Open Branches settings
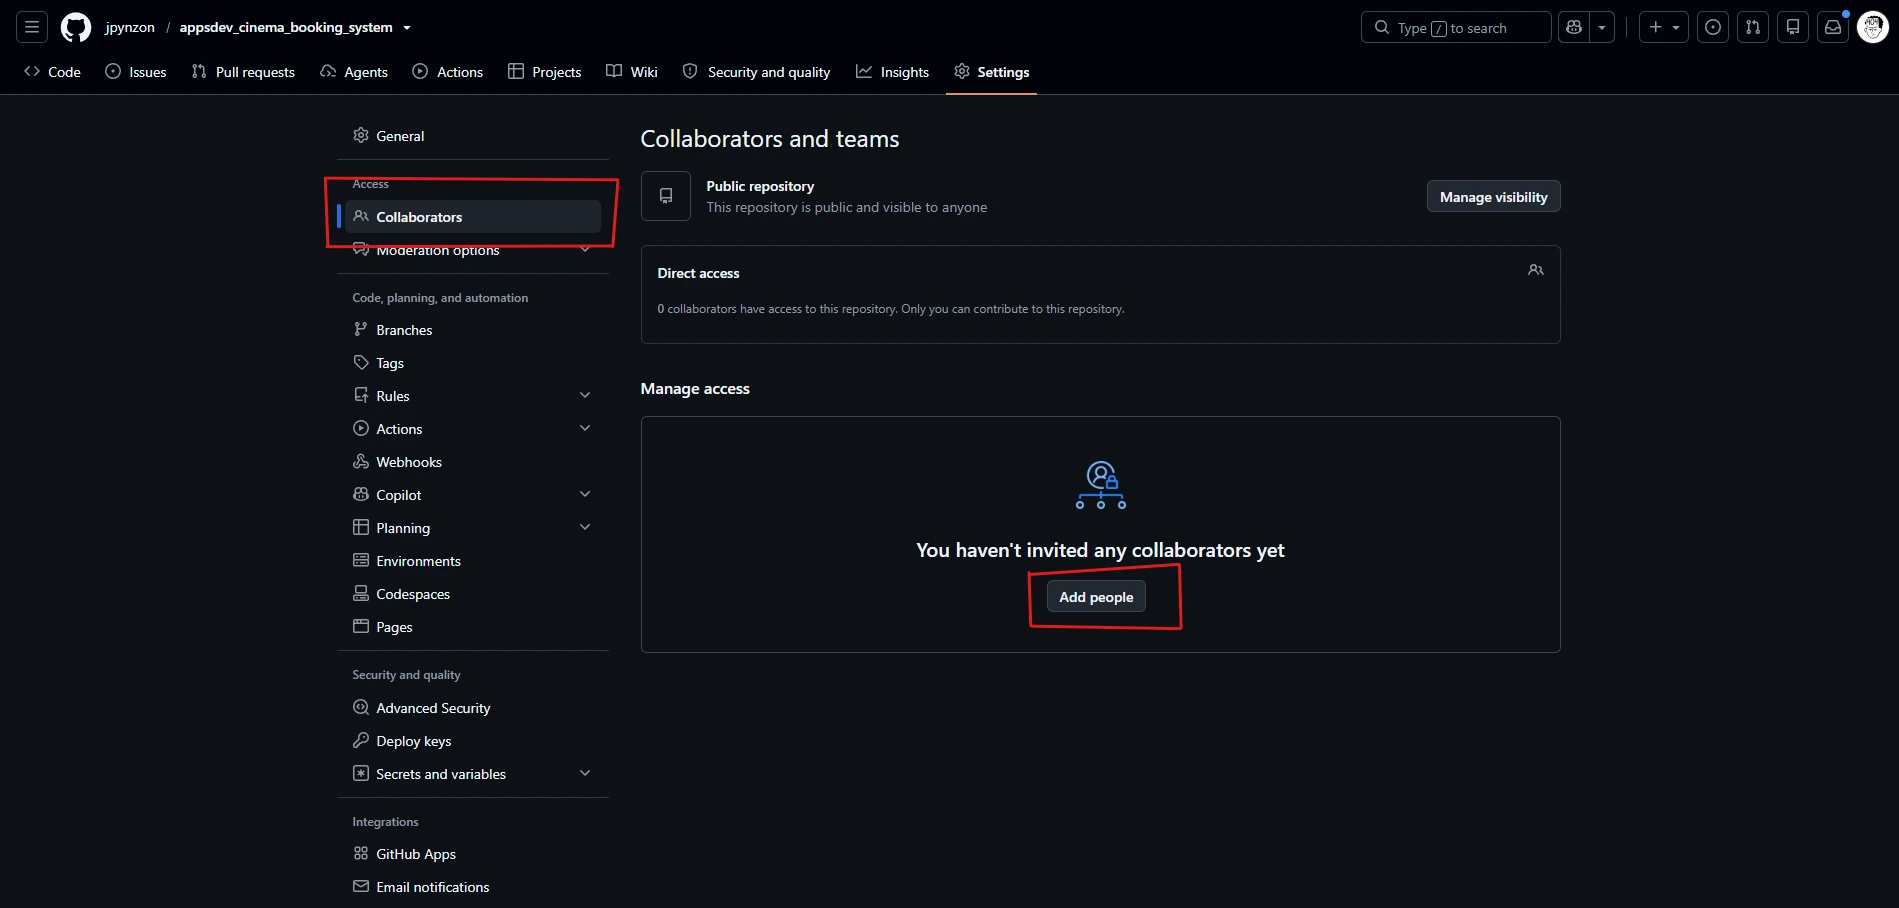Screen dimensions: 1899x908 pos(473,330)
